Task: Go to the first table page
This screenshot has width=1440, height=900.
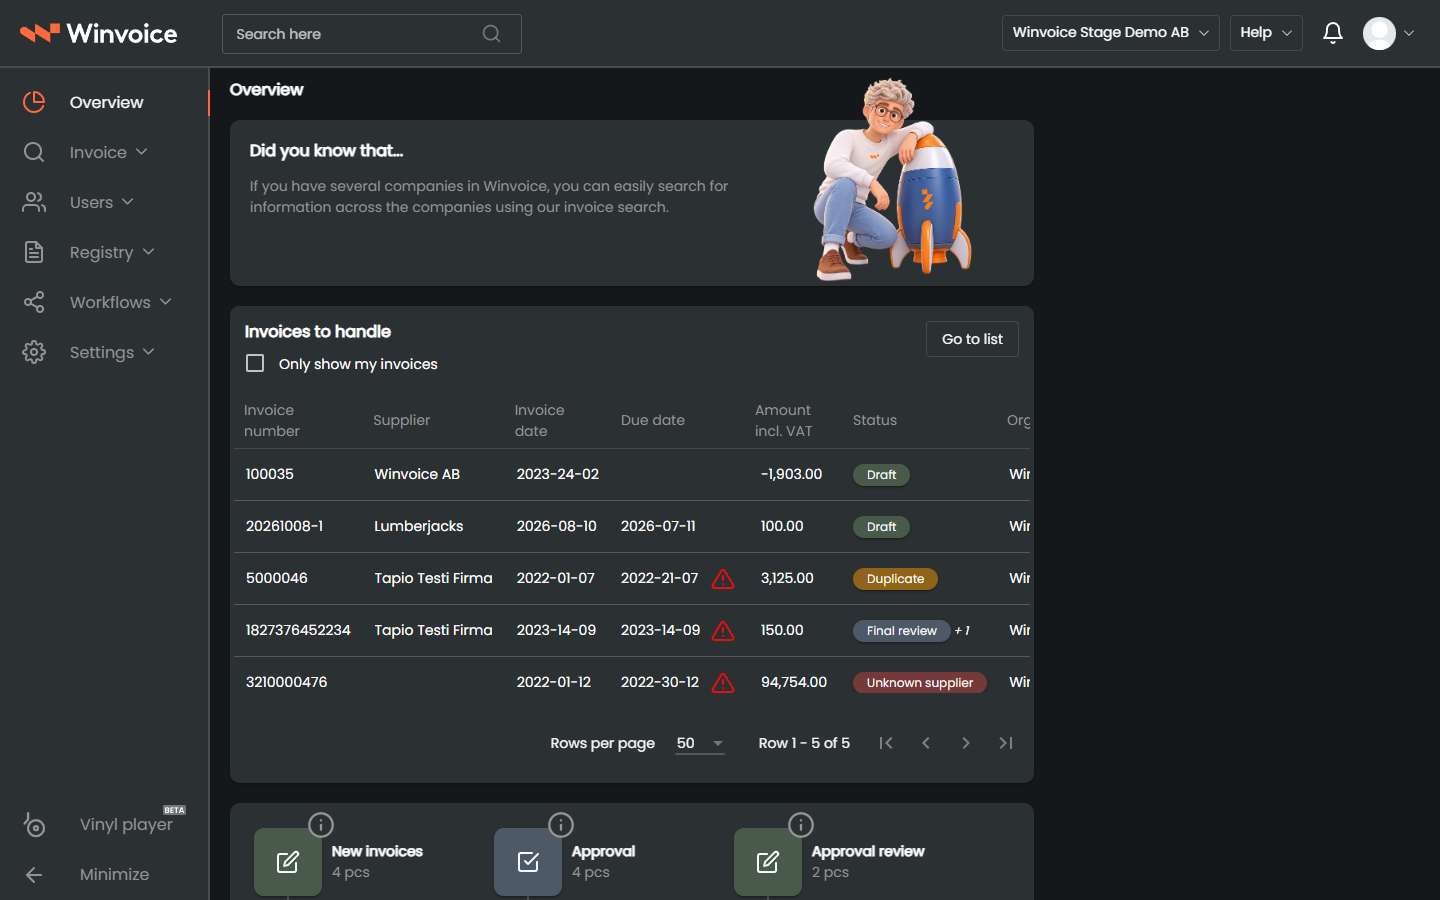Action: 886,743
